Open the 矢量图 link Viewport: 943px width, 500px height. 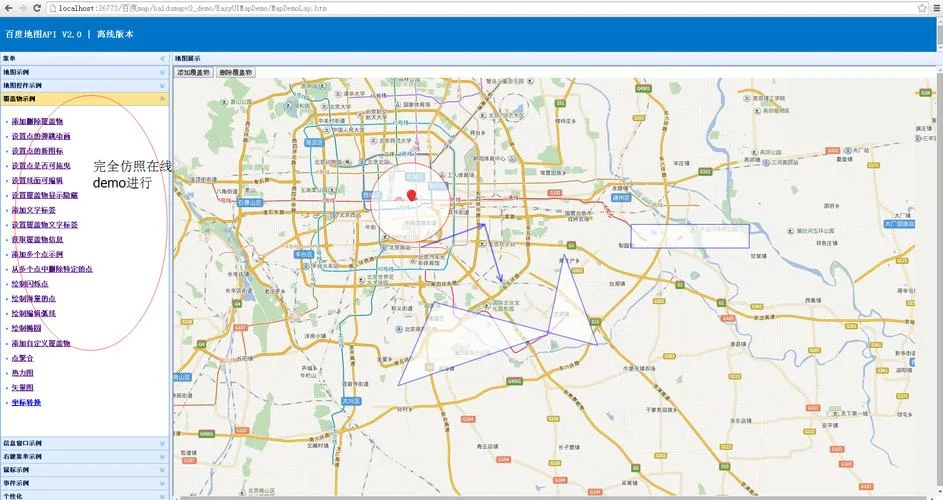click(x=22, y=387)
